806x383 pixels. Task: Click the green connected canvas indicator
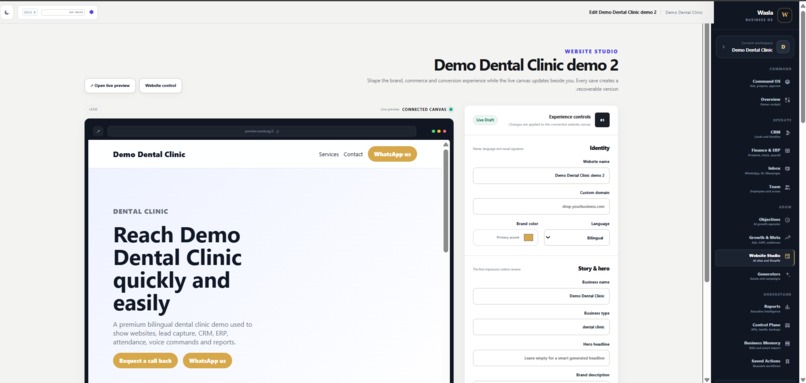click(x=451, y=109)
